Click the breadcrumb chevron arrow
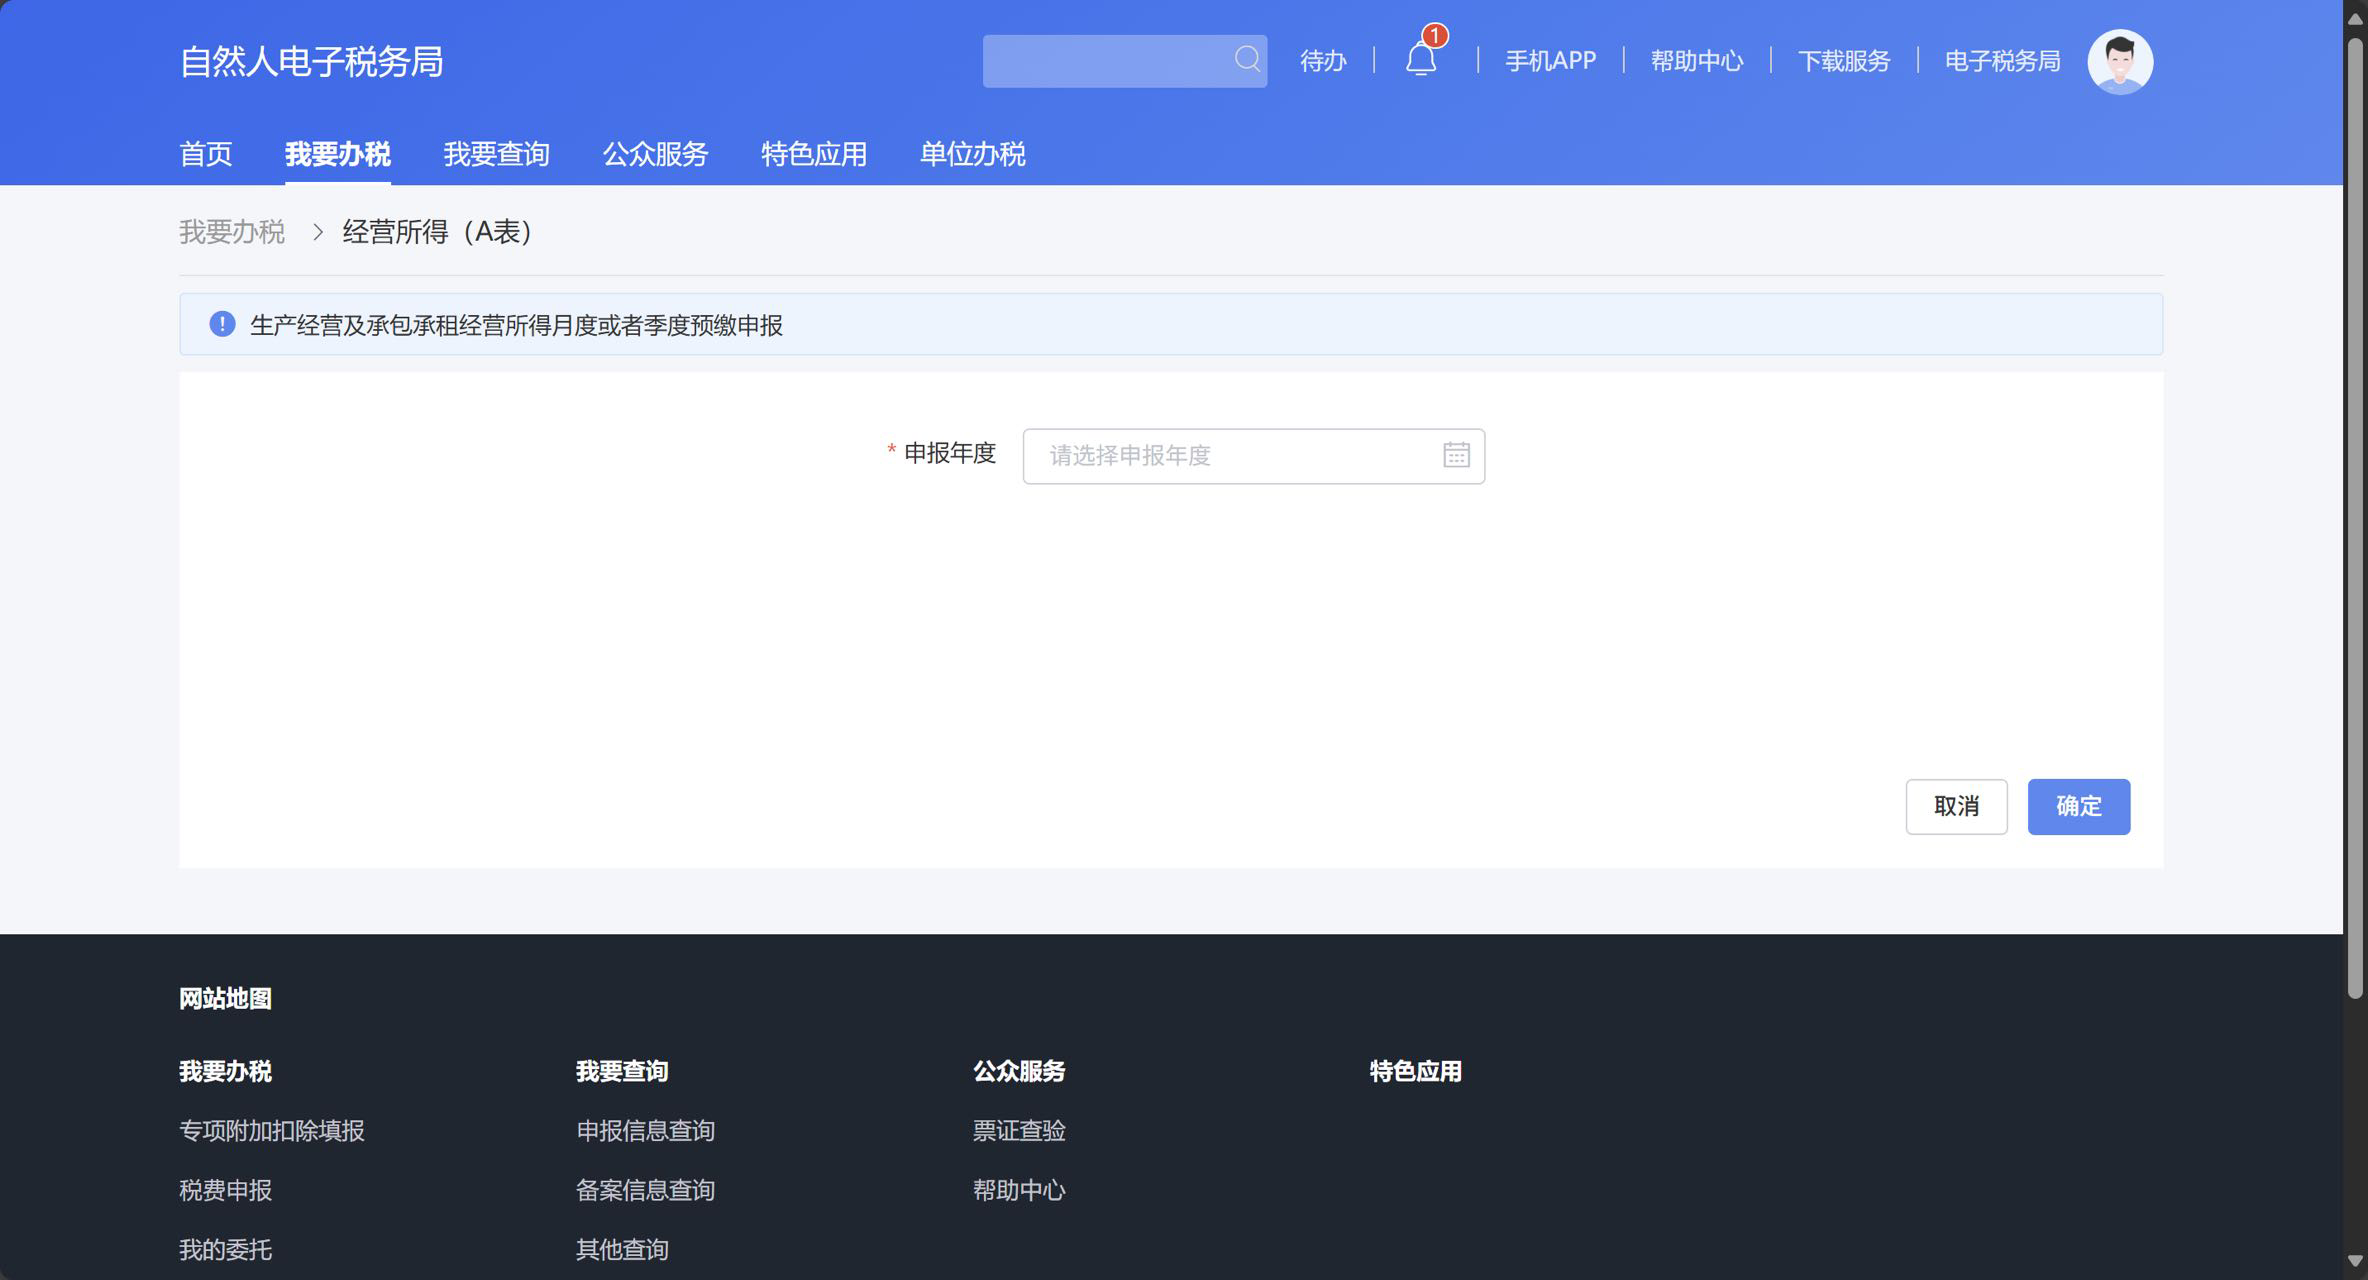The height and width of the screenshot is (1280, 2368). [318, 232]
